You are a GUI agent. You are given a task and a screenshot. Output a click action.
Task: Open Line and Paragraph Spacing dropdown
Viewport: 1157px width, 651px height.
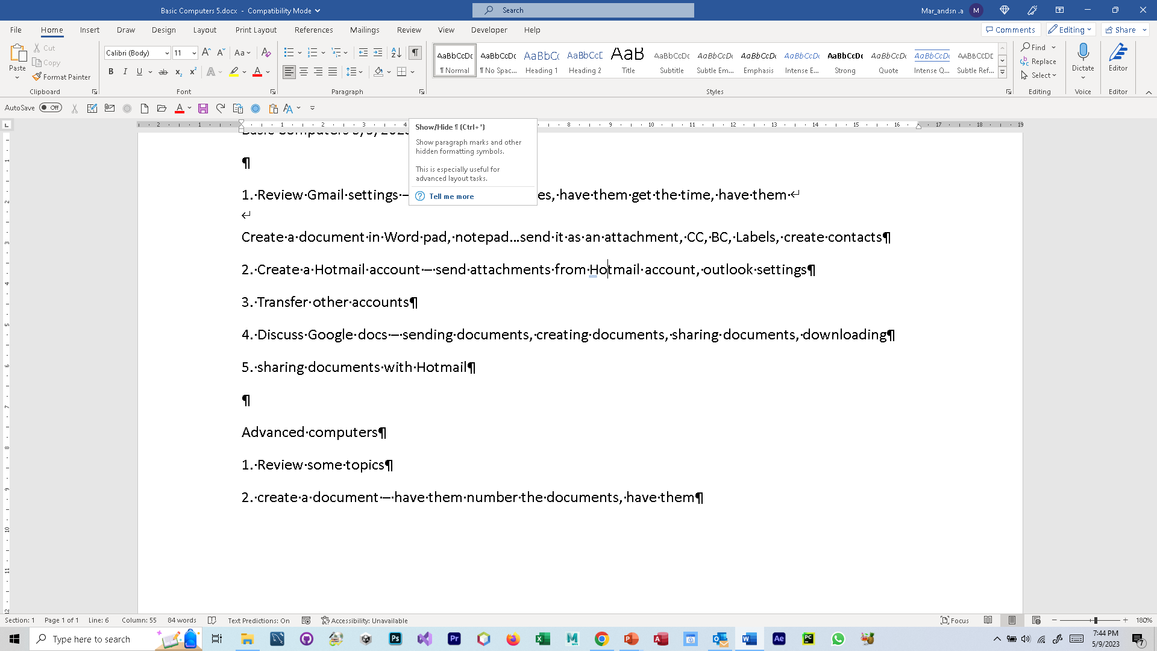(x=354, y=72)
